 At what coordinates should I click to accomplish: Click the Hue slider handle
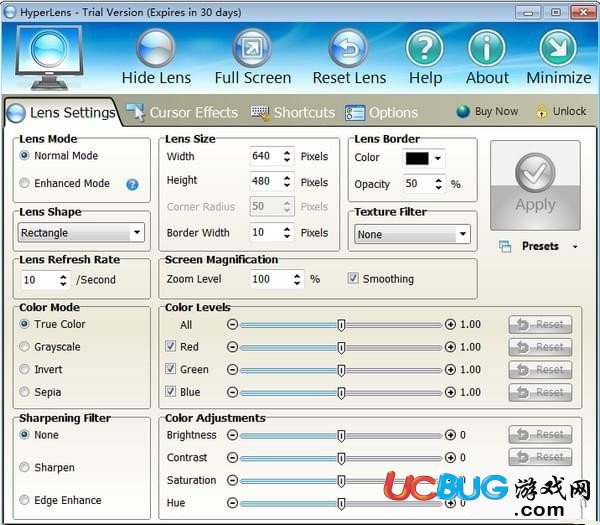point(341,504)
